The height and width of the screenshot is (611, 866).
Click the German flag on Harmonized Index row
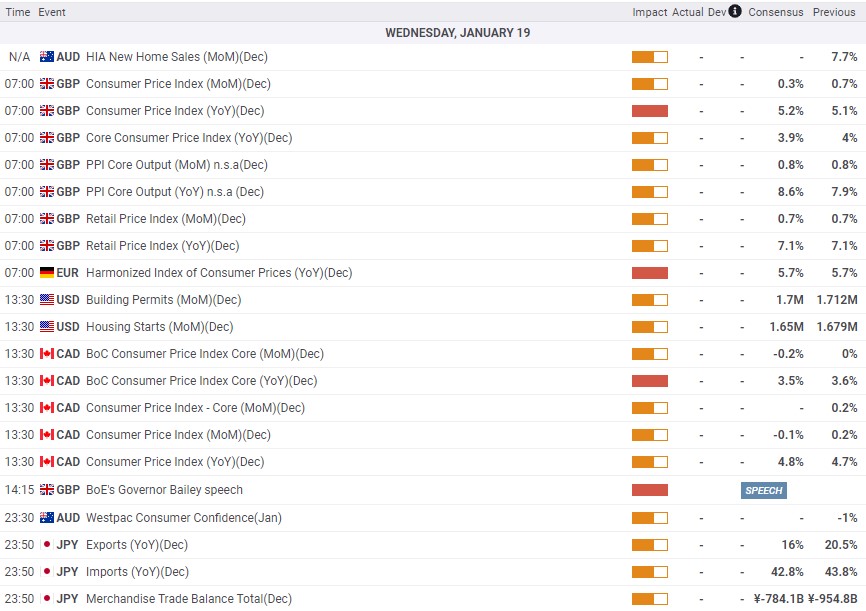pyautogui.click(x=46, y=273)
